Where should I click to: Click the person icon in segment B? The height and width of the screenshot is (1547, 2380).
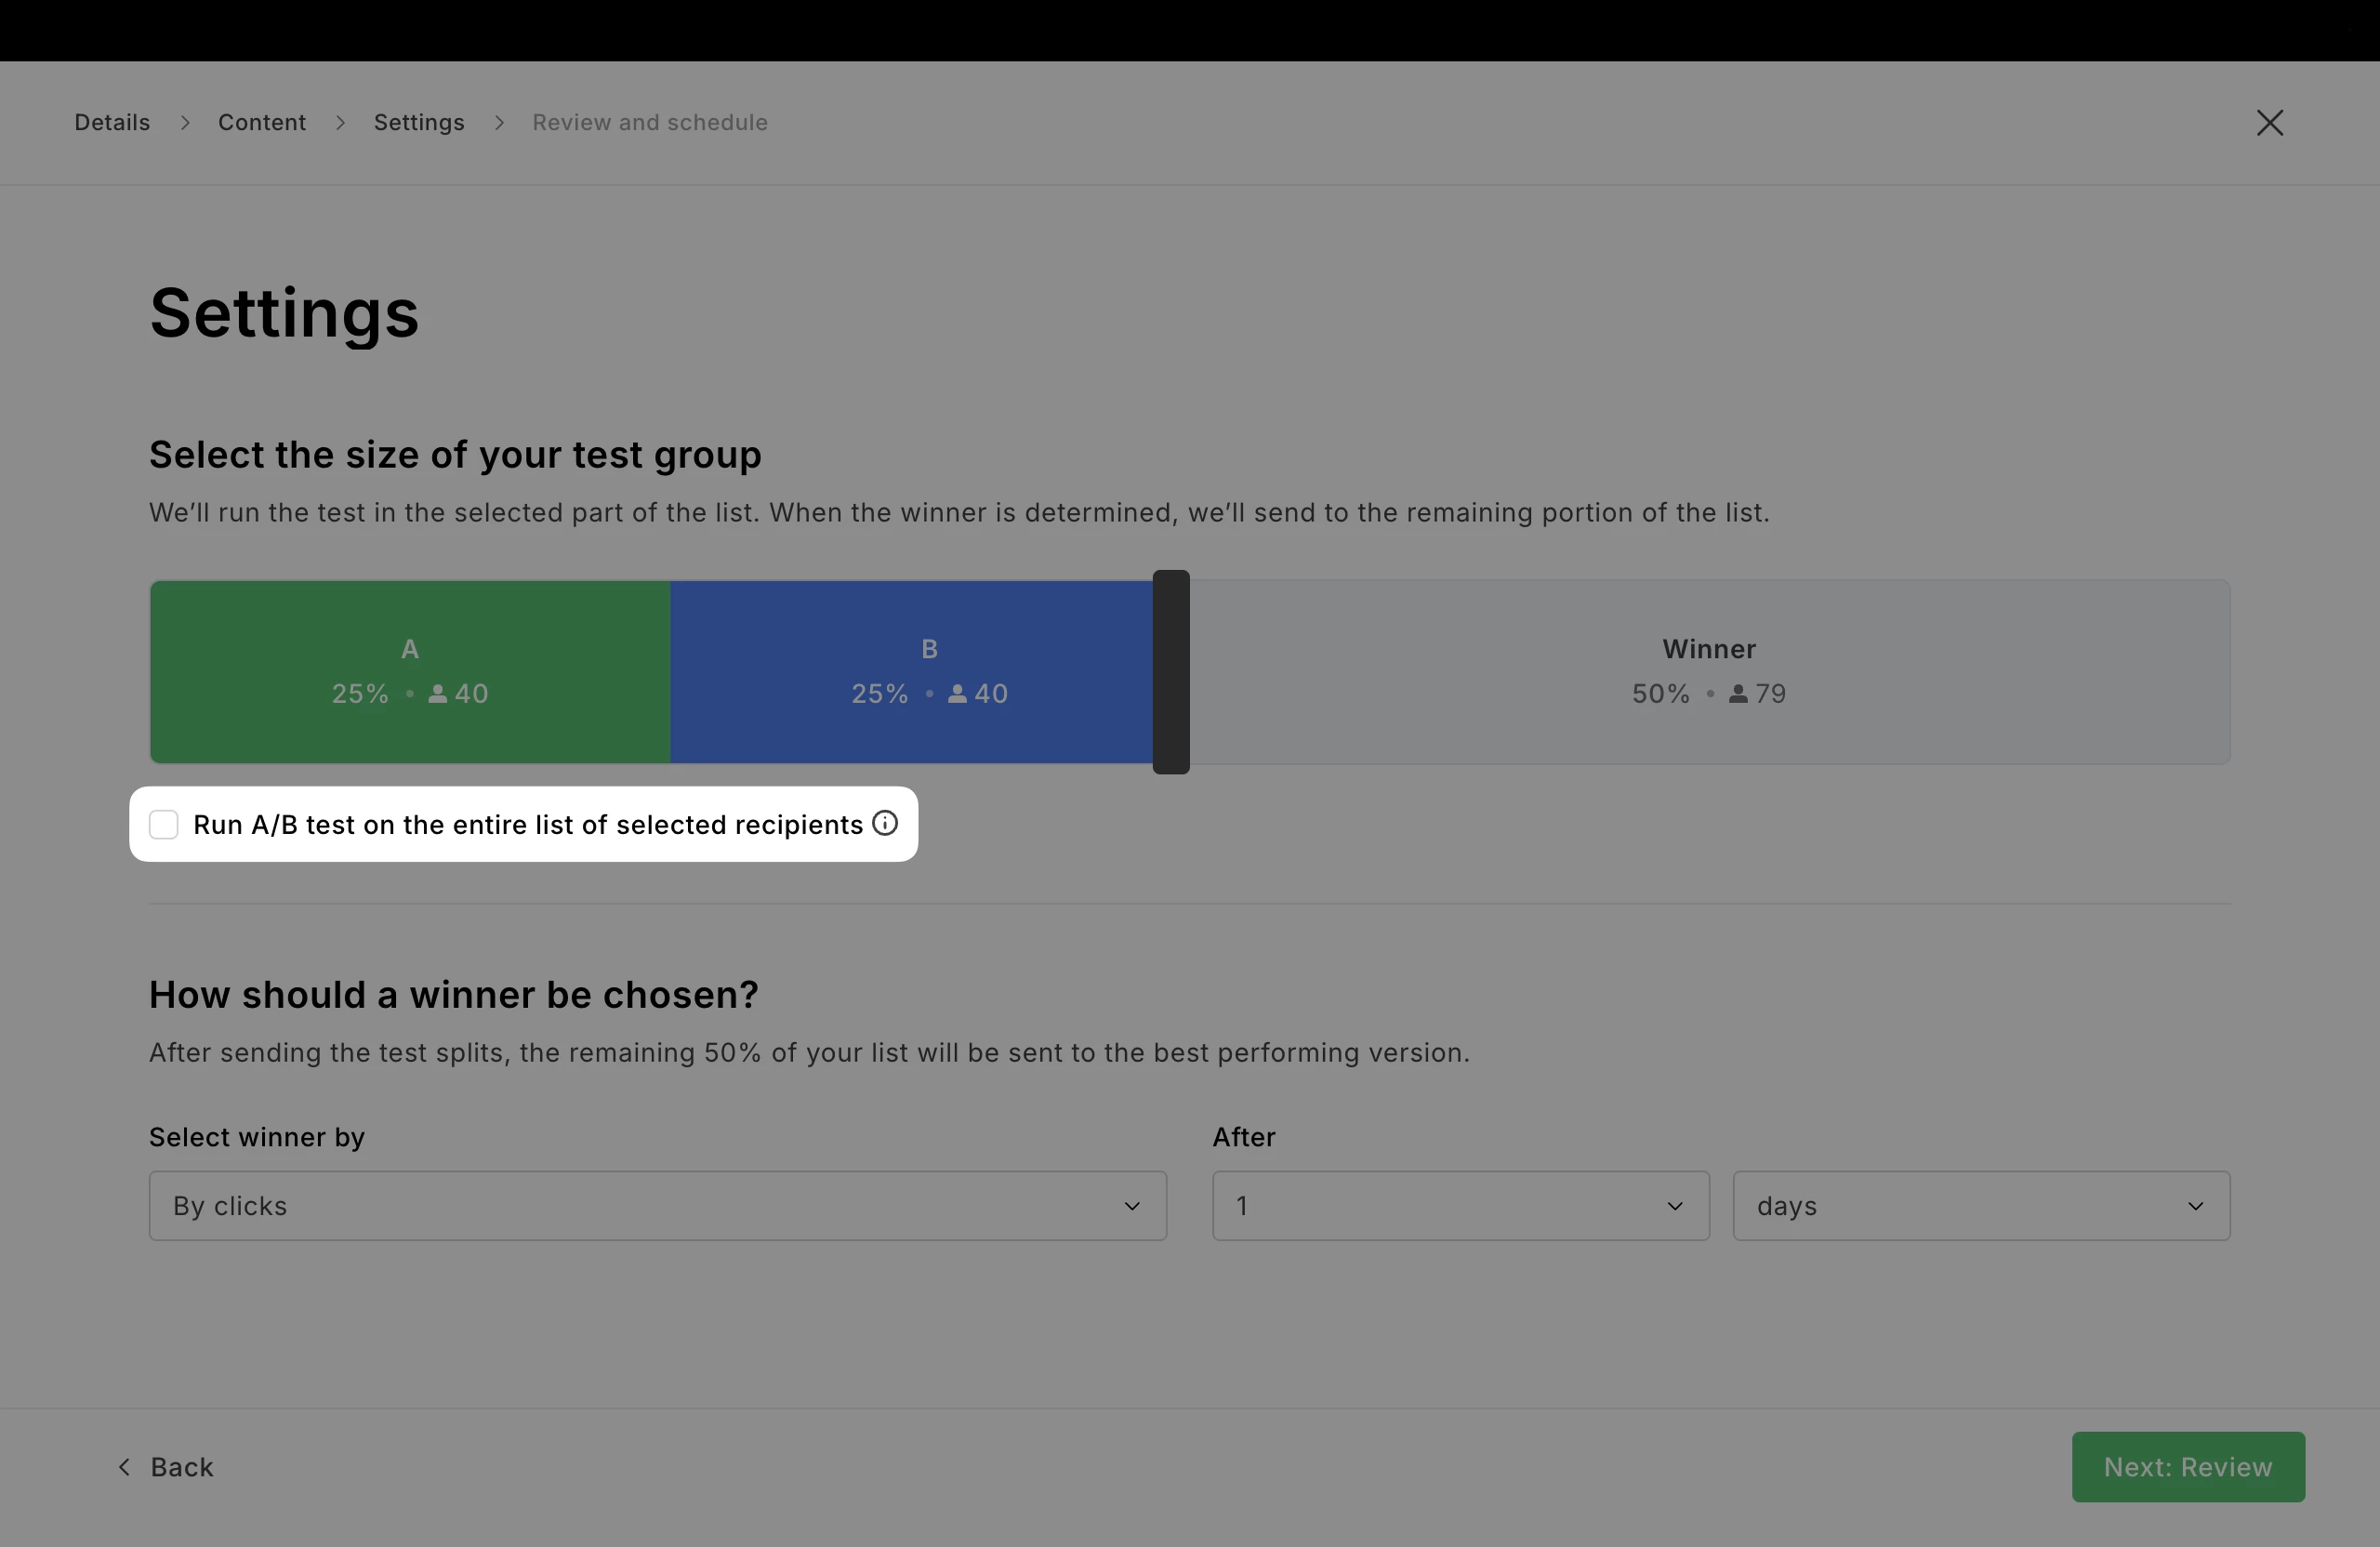pyautogui.click(x=957, y=694)
